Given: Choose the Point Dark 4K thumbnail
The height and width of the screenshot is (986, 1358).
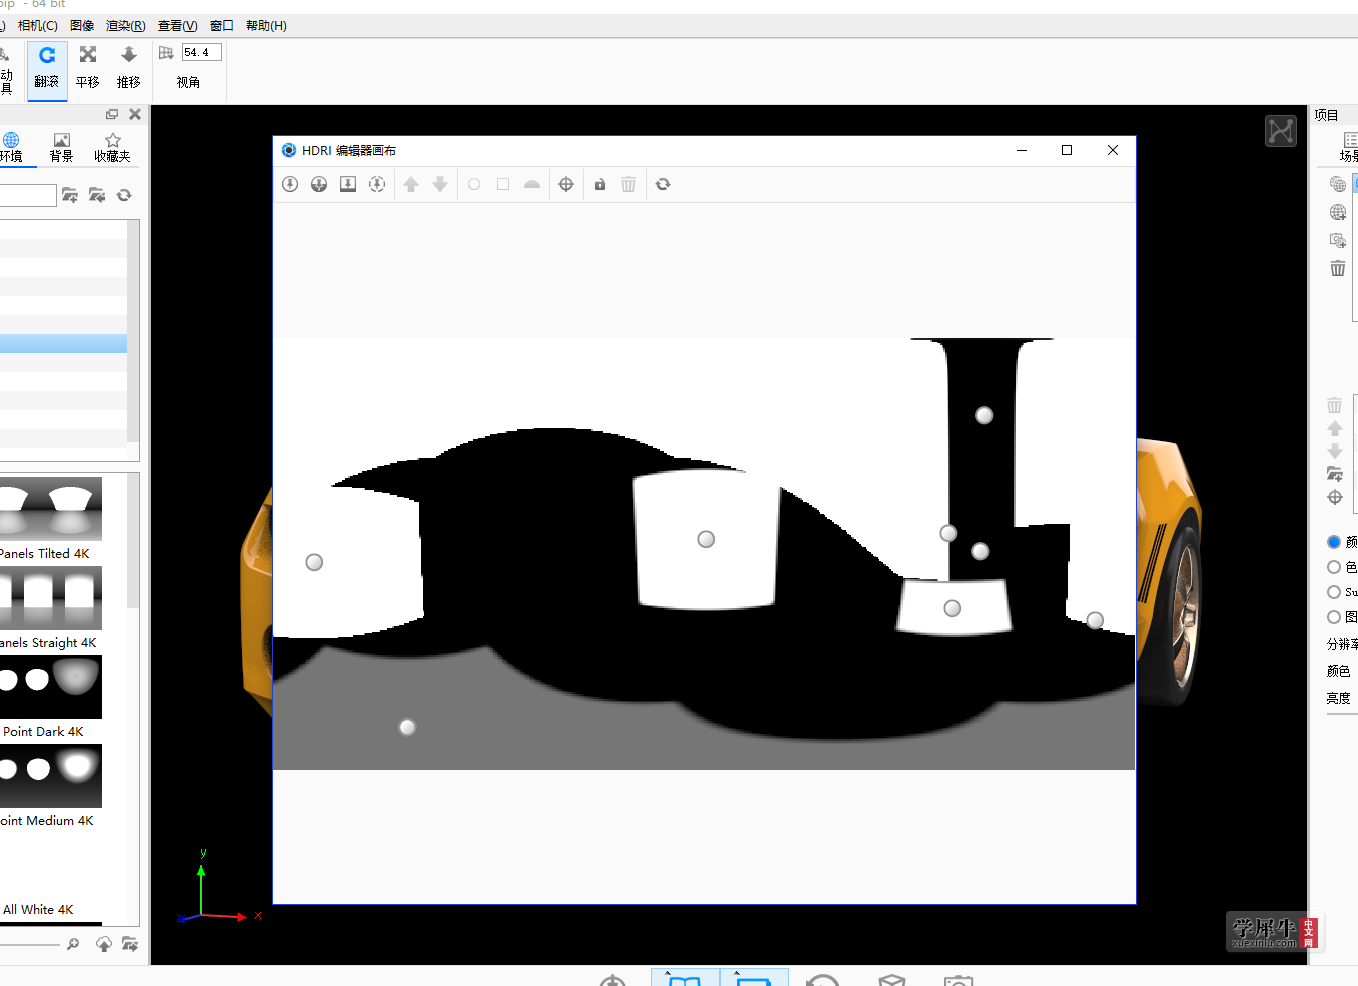Looking at the screenshot, I should tap(51, 687).
